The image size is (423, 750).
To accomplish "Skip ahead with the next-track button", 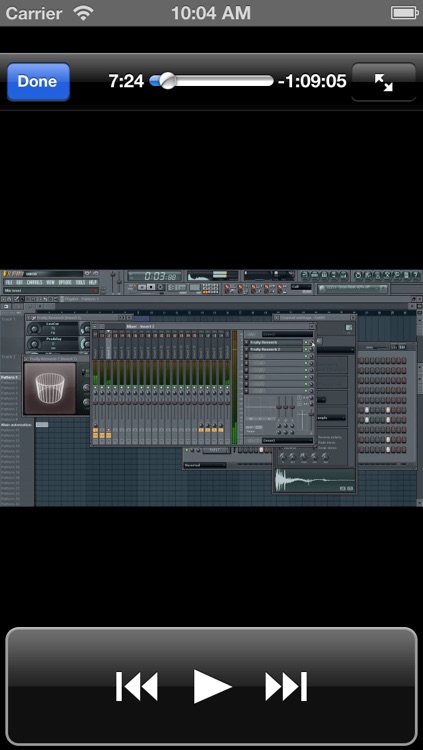I will click(x=286, y=686).
